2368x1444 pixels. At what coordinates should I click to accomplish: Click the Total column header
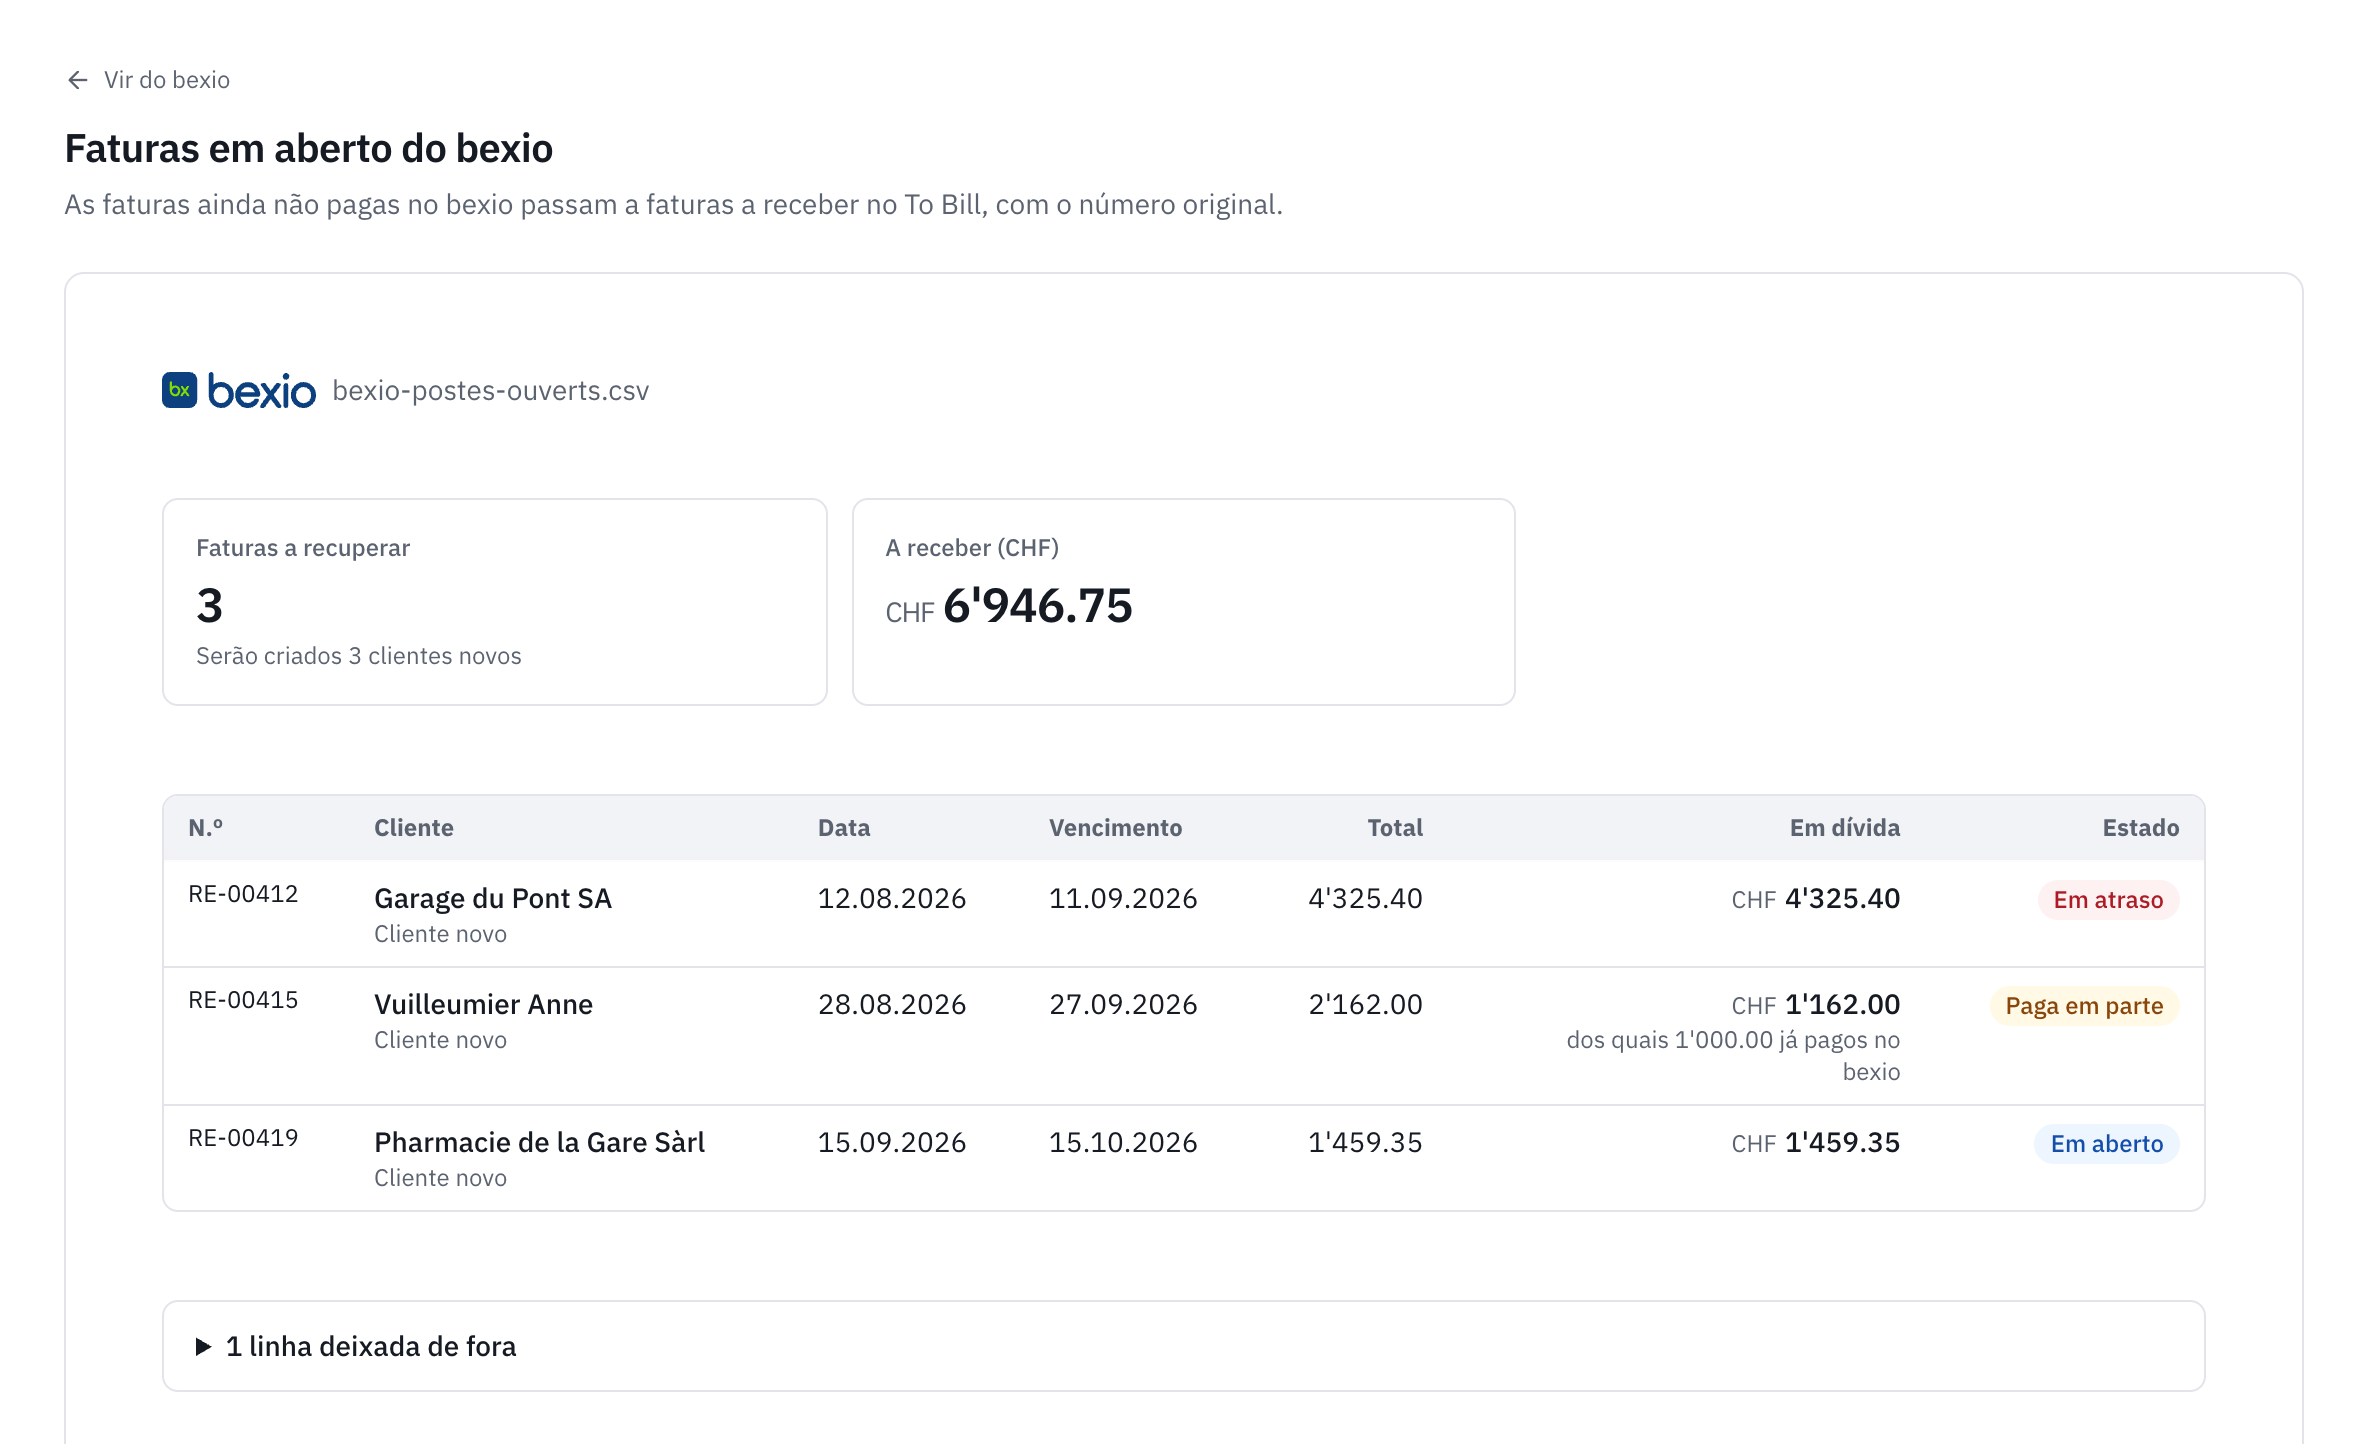pyautogui.click(x=1395, y=828)
